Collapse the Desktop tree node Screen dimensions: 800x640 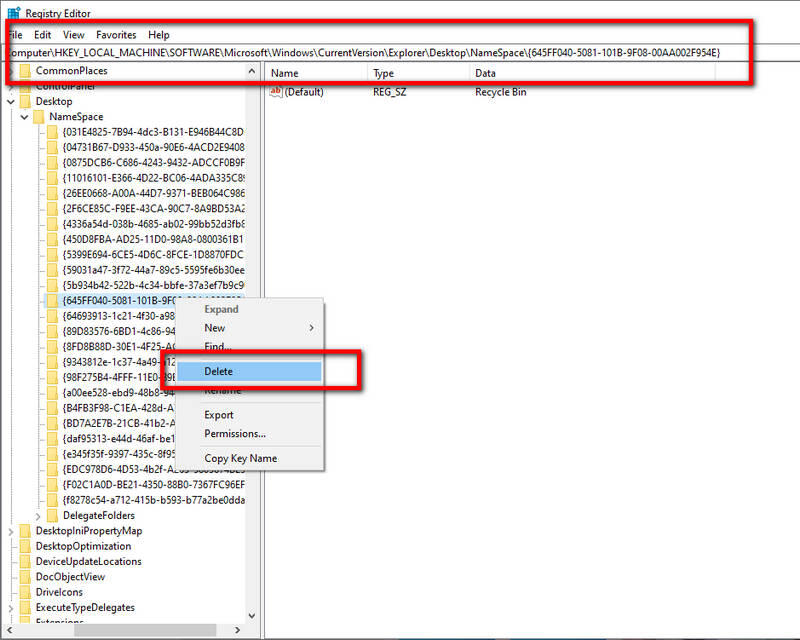coord(11,102)
